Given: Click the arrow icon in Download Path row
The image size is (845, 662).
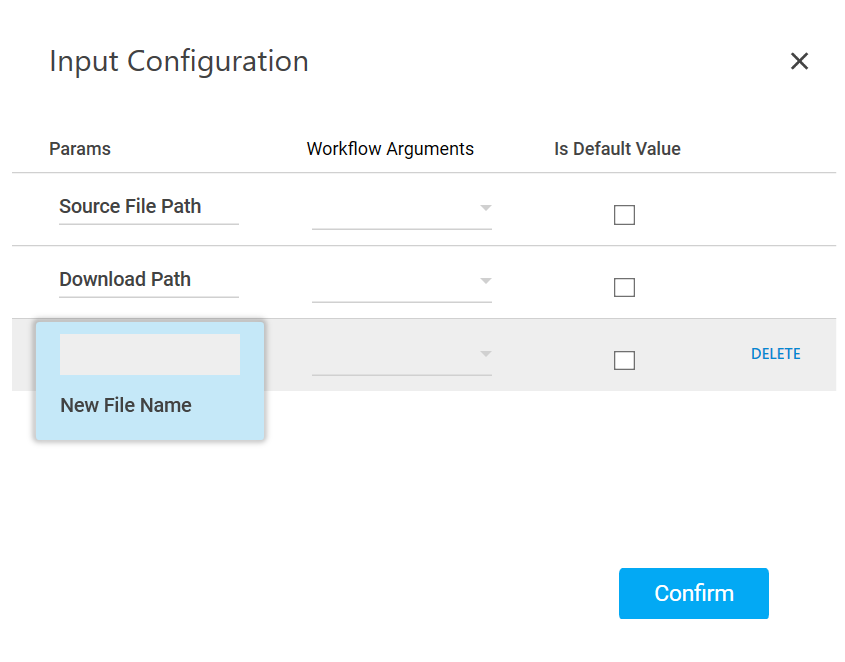Looking at the screenshot, I should (486, 281).
